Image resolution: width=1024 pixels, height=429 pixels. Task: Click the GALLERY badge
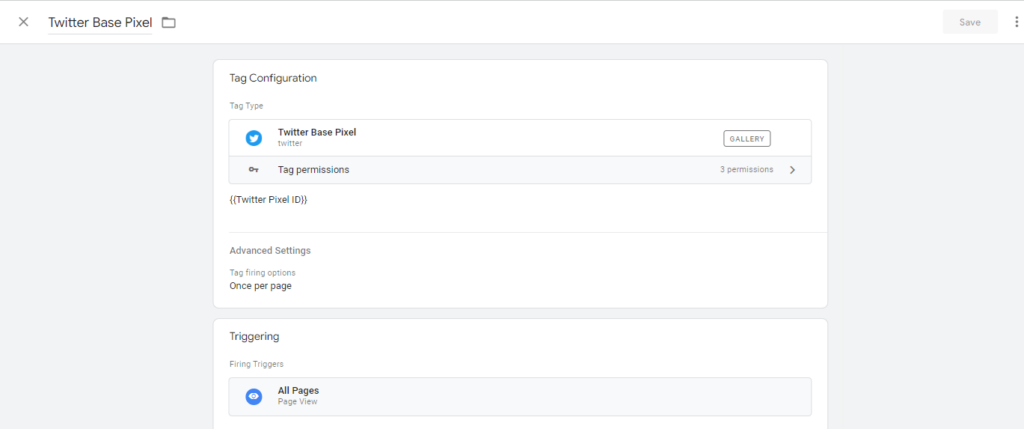click(747, 138)
